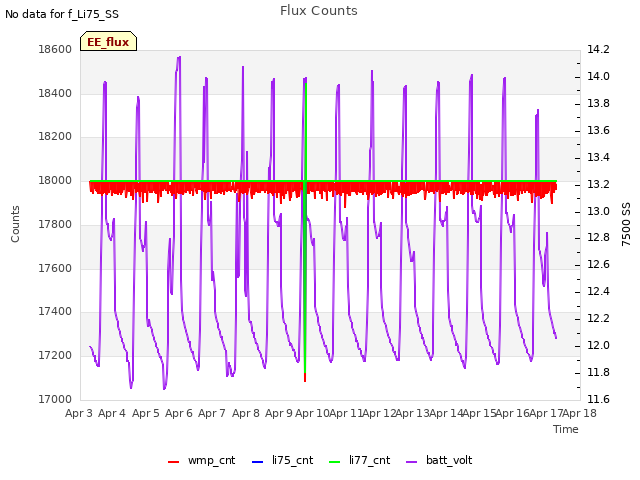Click the 13.0 tick on right axis
The width and height of the screenshot is (640, 480).
pos(598,211)
